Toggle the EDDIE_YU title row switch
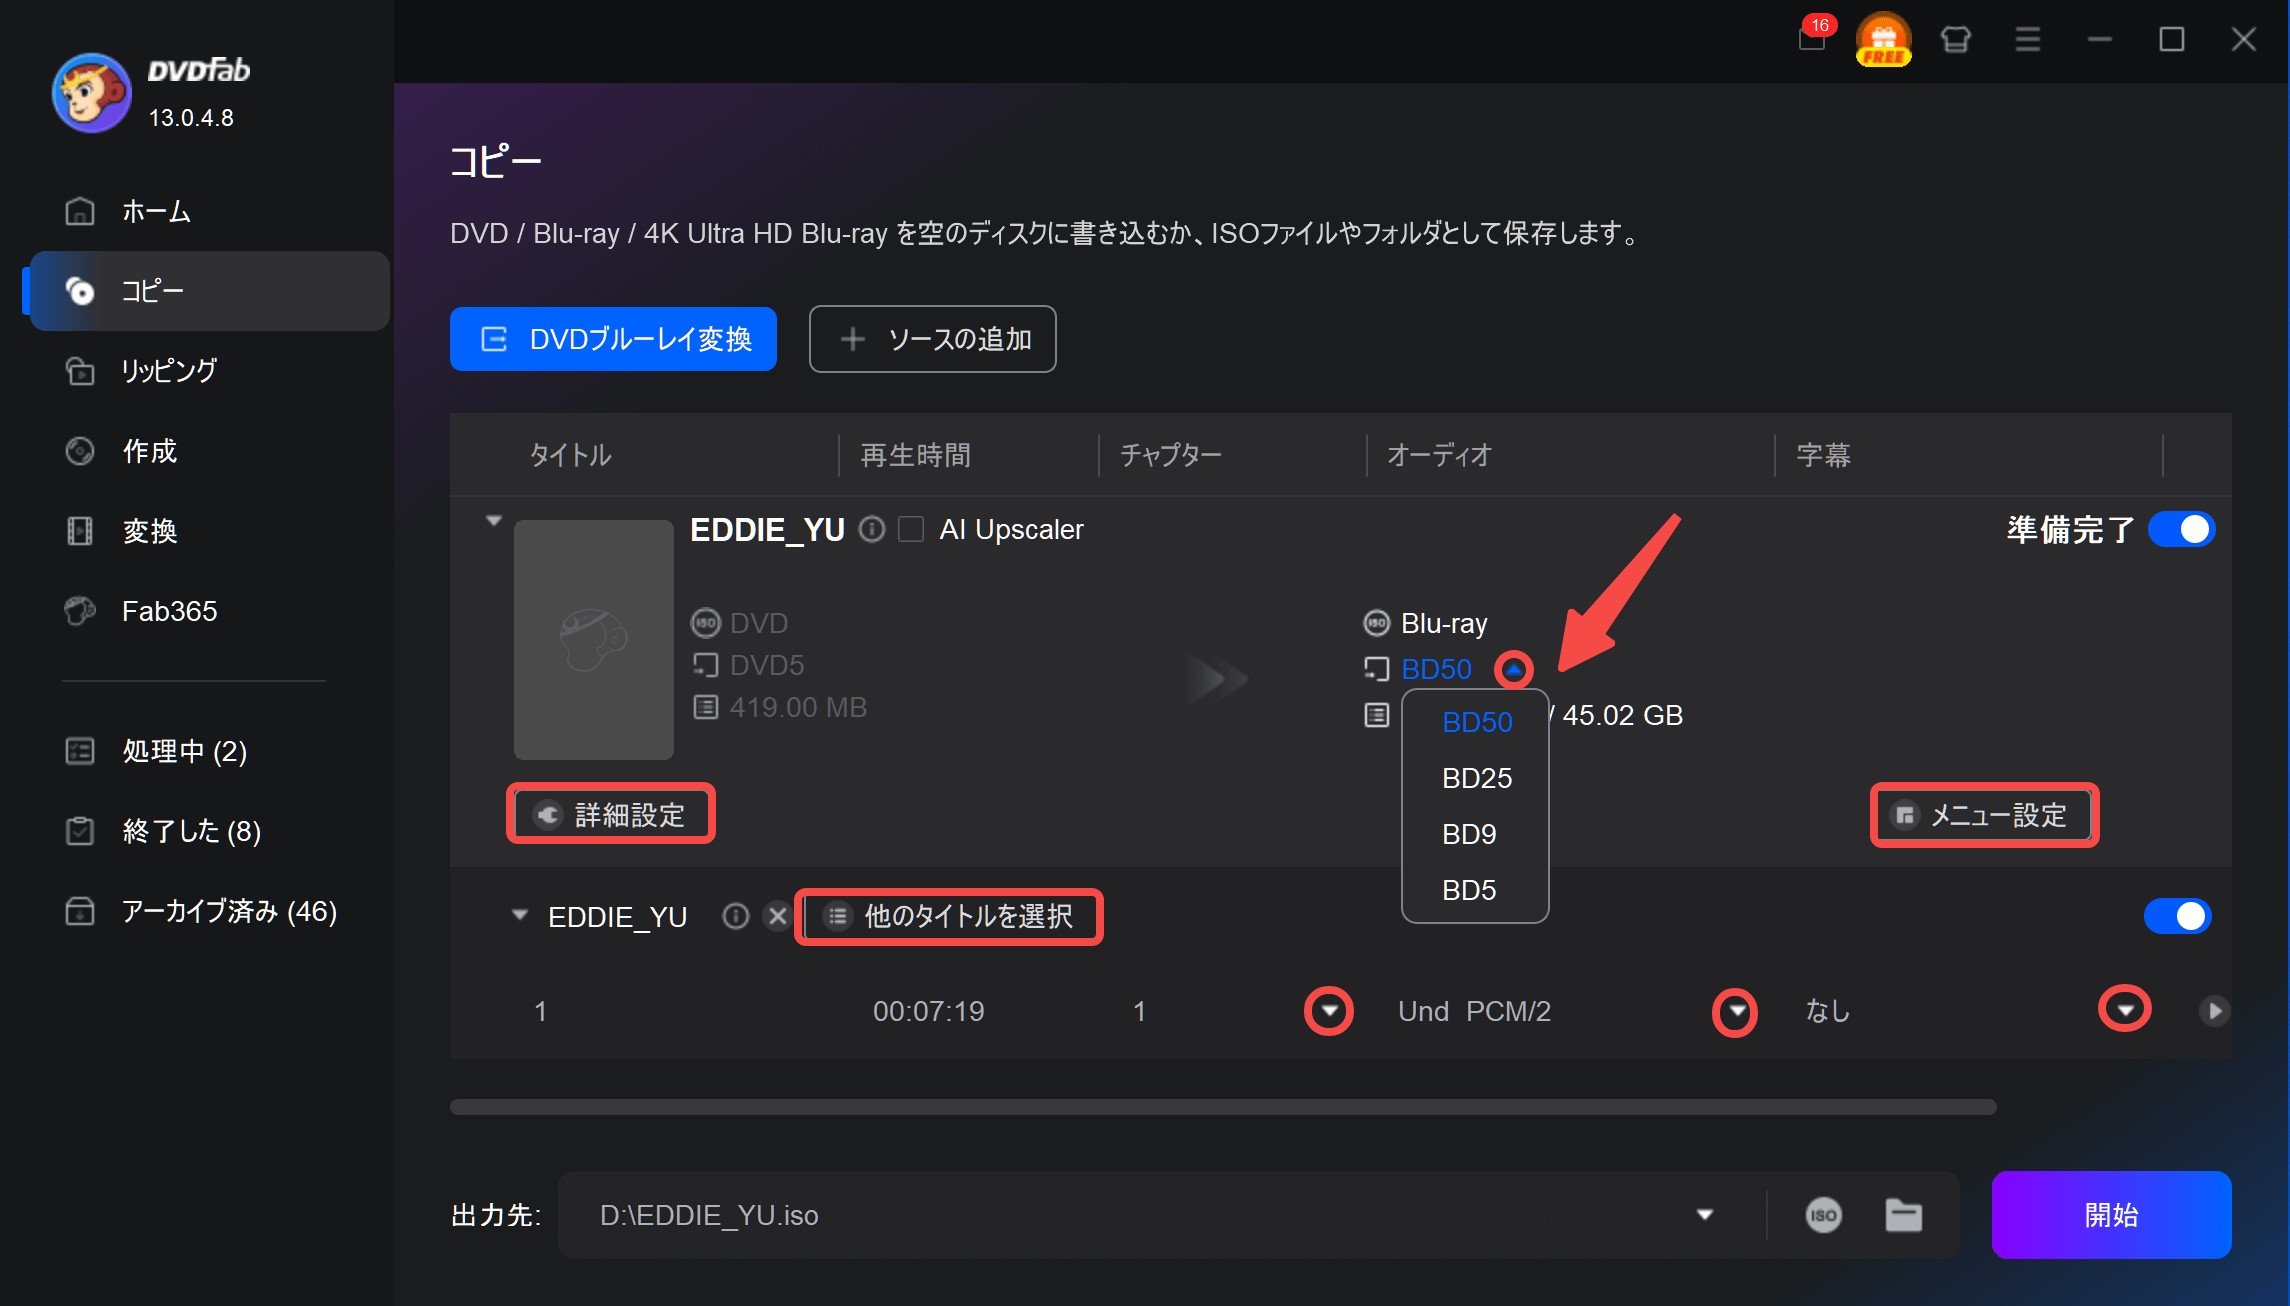The width and height of the screenshot is (2290, 1306). coord(2177,916)
